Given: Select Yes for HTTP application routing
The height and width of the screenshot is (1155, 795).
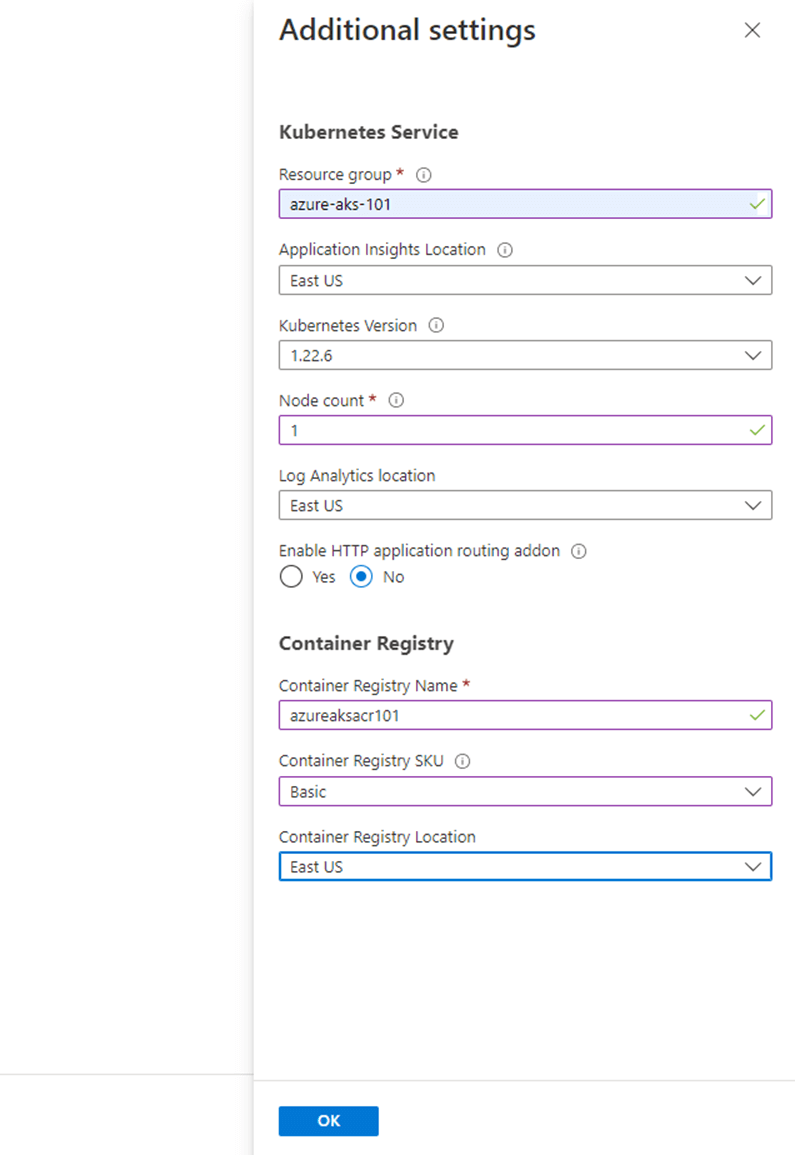Looking at the screenshot, I should (291, 577).
